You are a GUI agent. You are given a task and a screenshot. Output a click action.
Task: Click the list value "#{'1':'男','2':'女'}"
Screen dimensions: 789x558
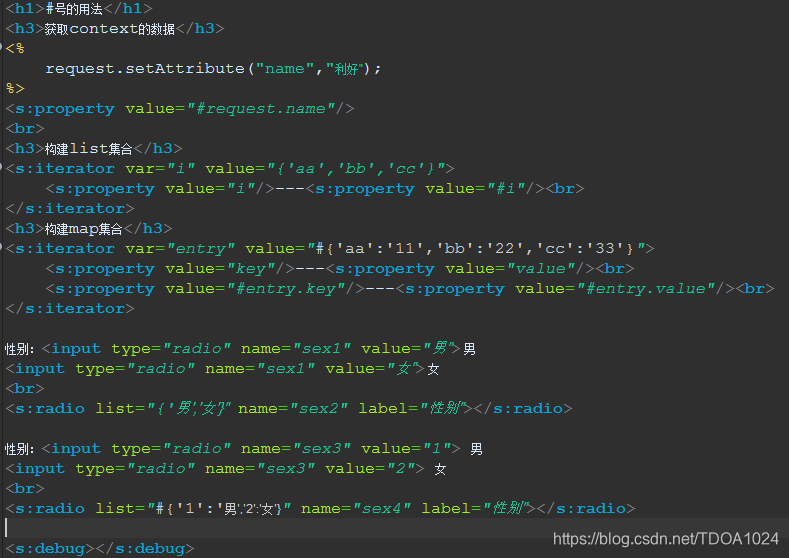pos(218,508)
